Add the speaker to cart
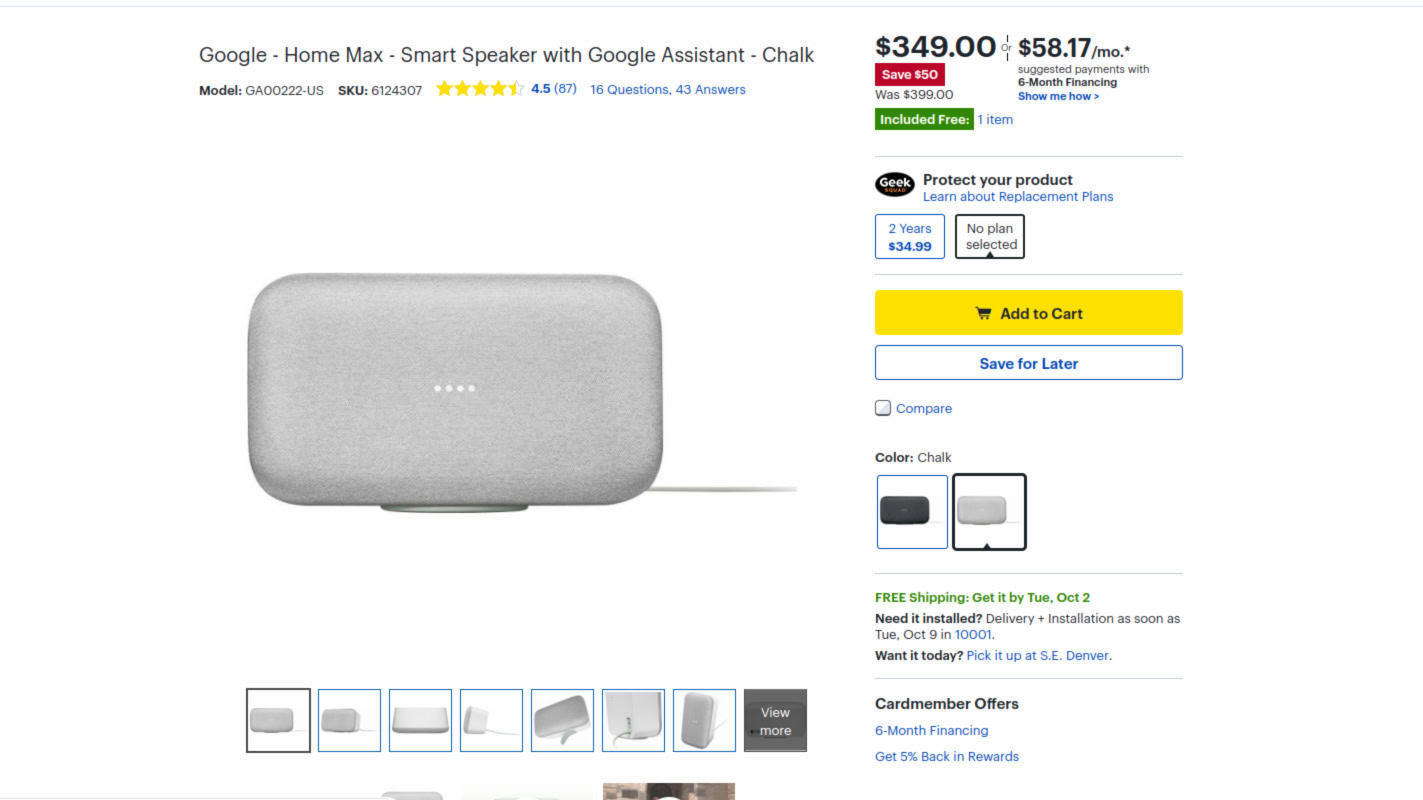The width and height of the screenshot is (1423, 800). pyautogui.click(x=1028, y=313)
